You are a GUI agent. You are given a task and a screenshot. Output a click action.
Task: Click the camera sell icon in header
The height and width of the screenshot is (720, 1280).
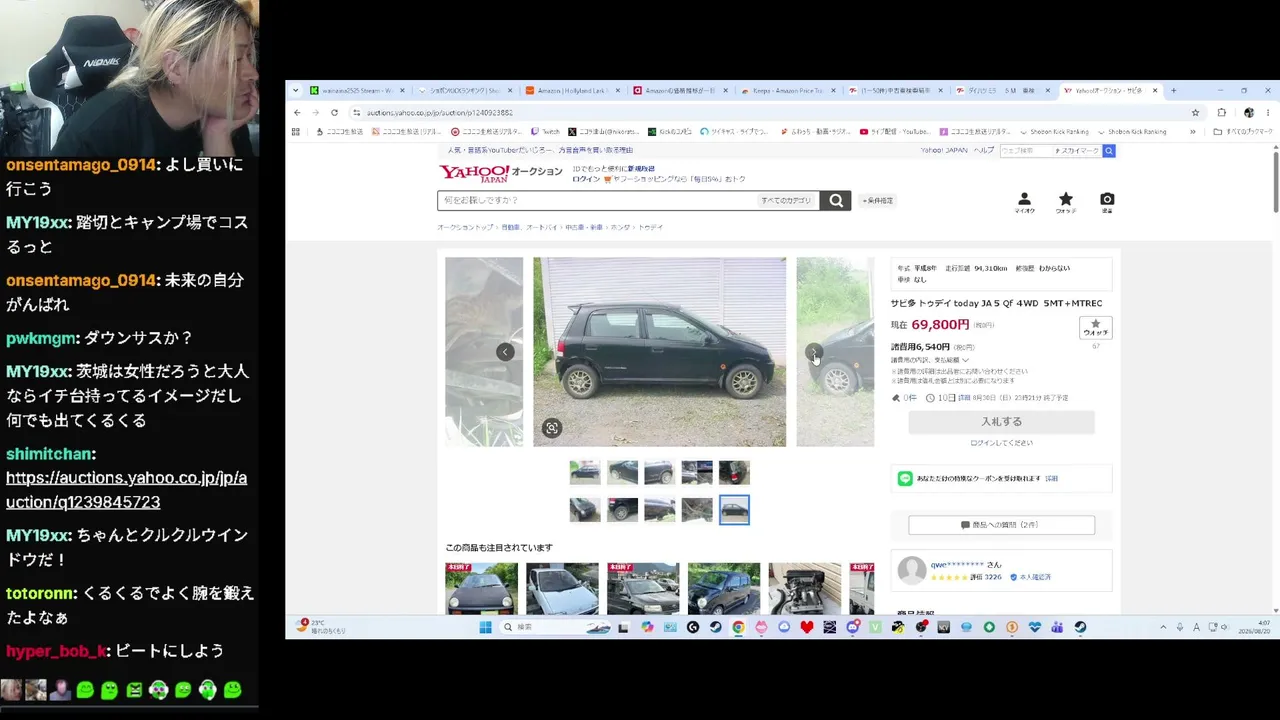(1107, 202)
